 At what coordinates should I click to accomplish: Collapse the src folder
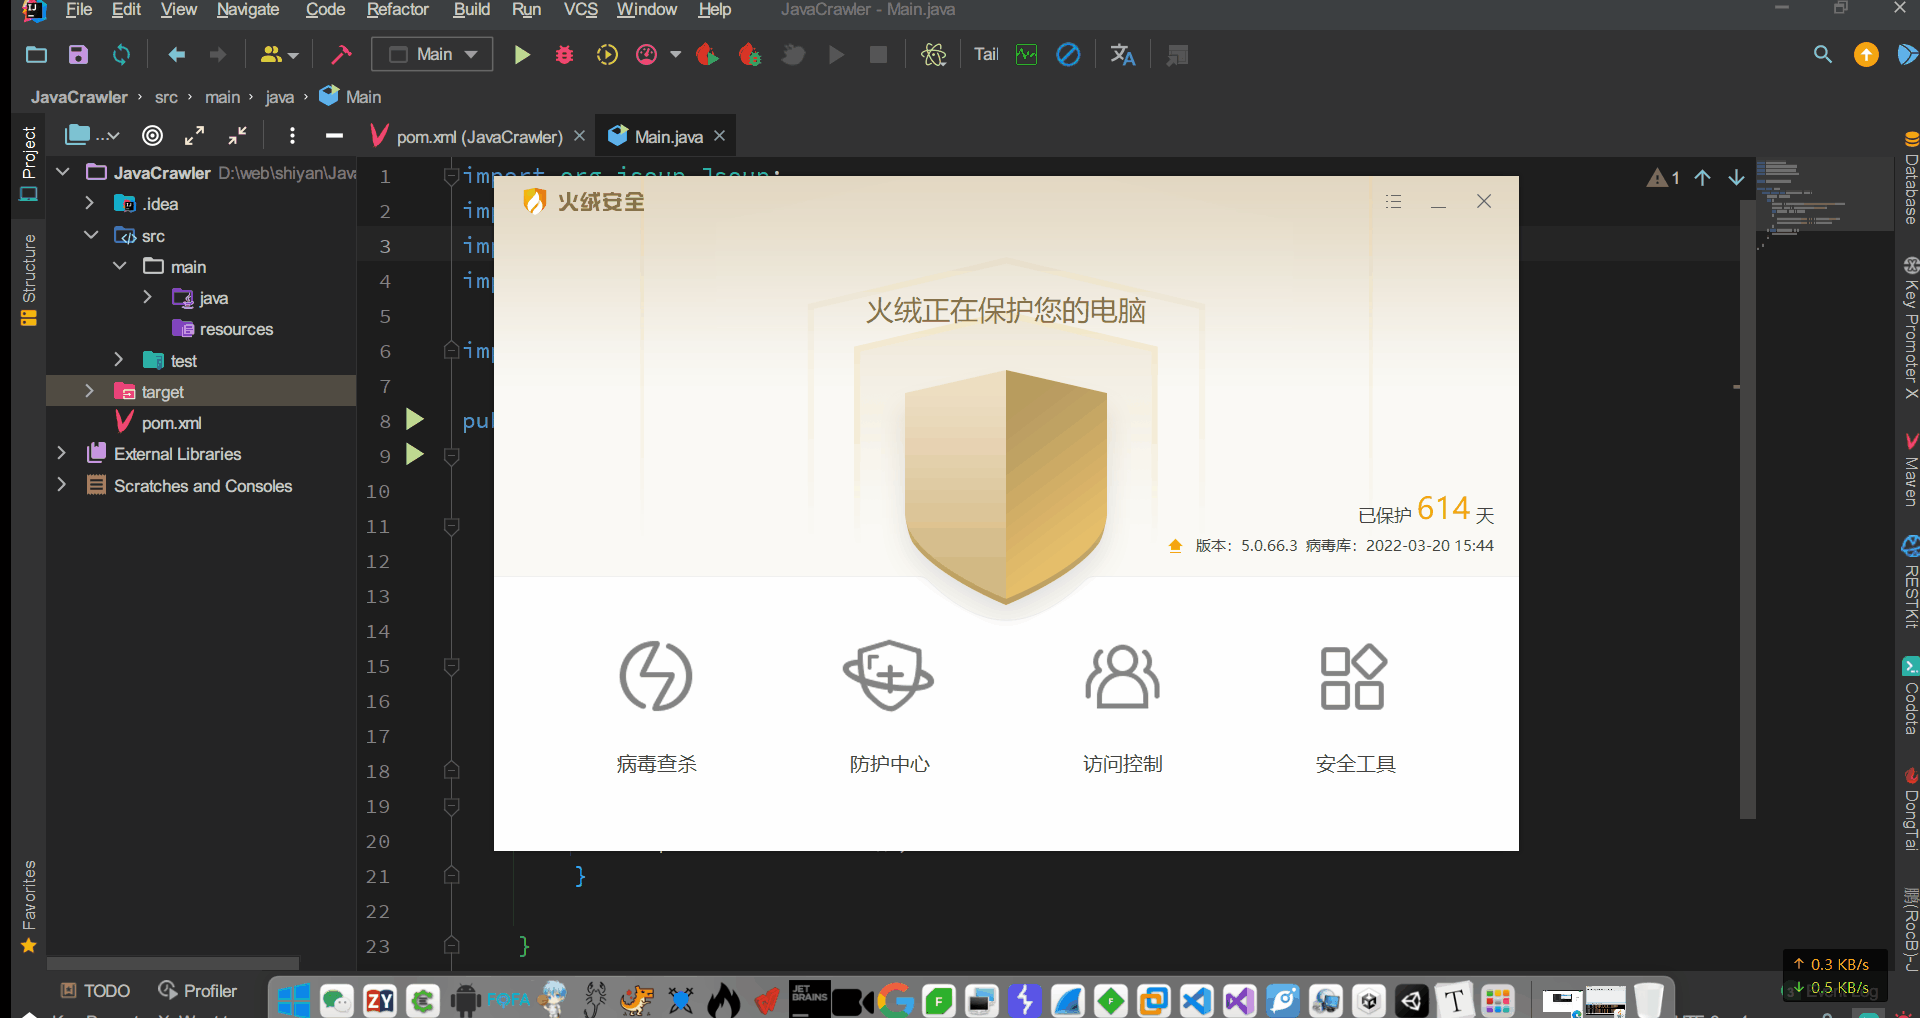coord(91,235)
